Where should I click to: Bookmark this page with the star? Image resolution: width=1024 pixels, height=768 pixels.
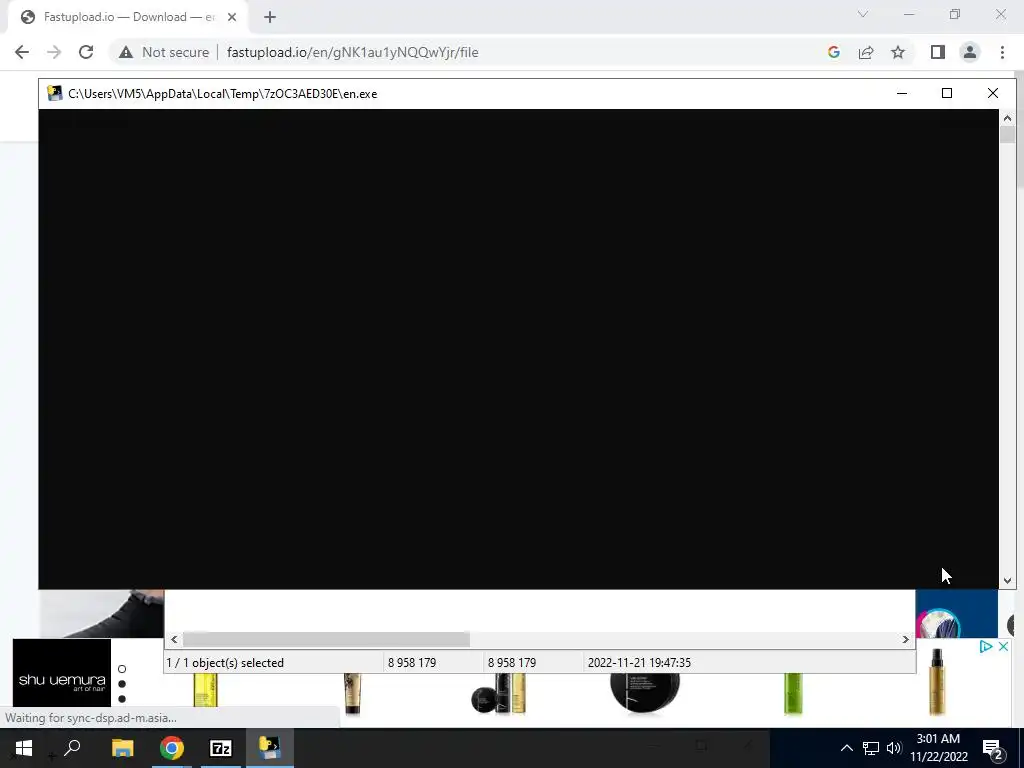(x=898, y=52)
